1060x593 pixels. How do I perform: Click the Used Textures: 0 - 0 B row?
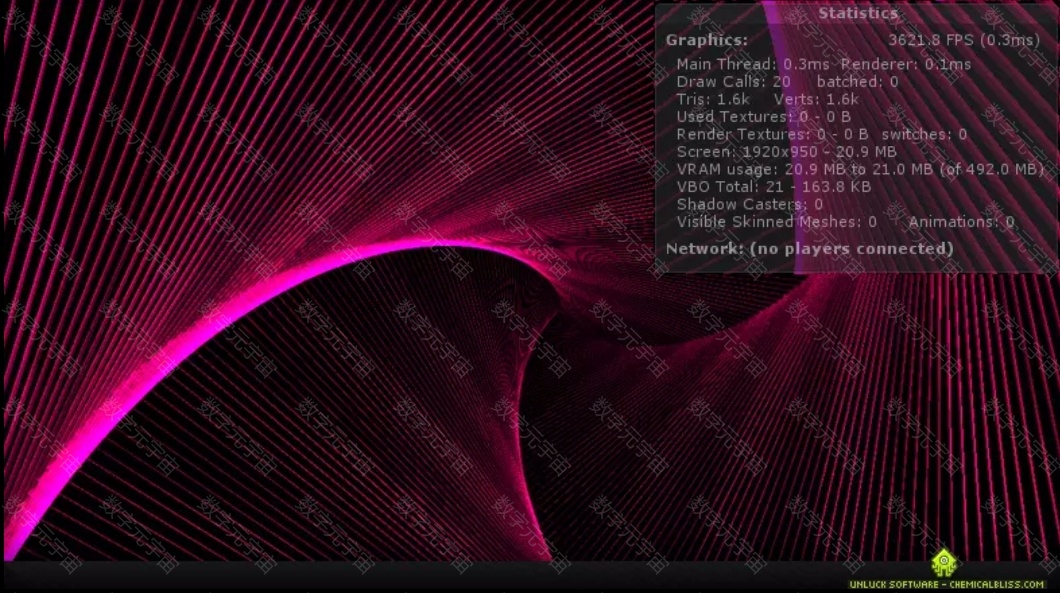pyautogui.click(x=763, y=117)
